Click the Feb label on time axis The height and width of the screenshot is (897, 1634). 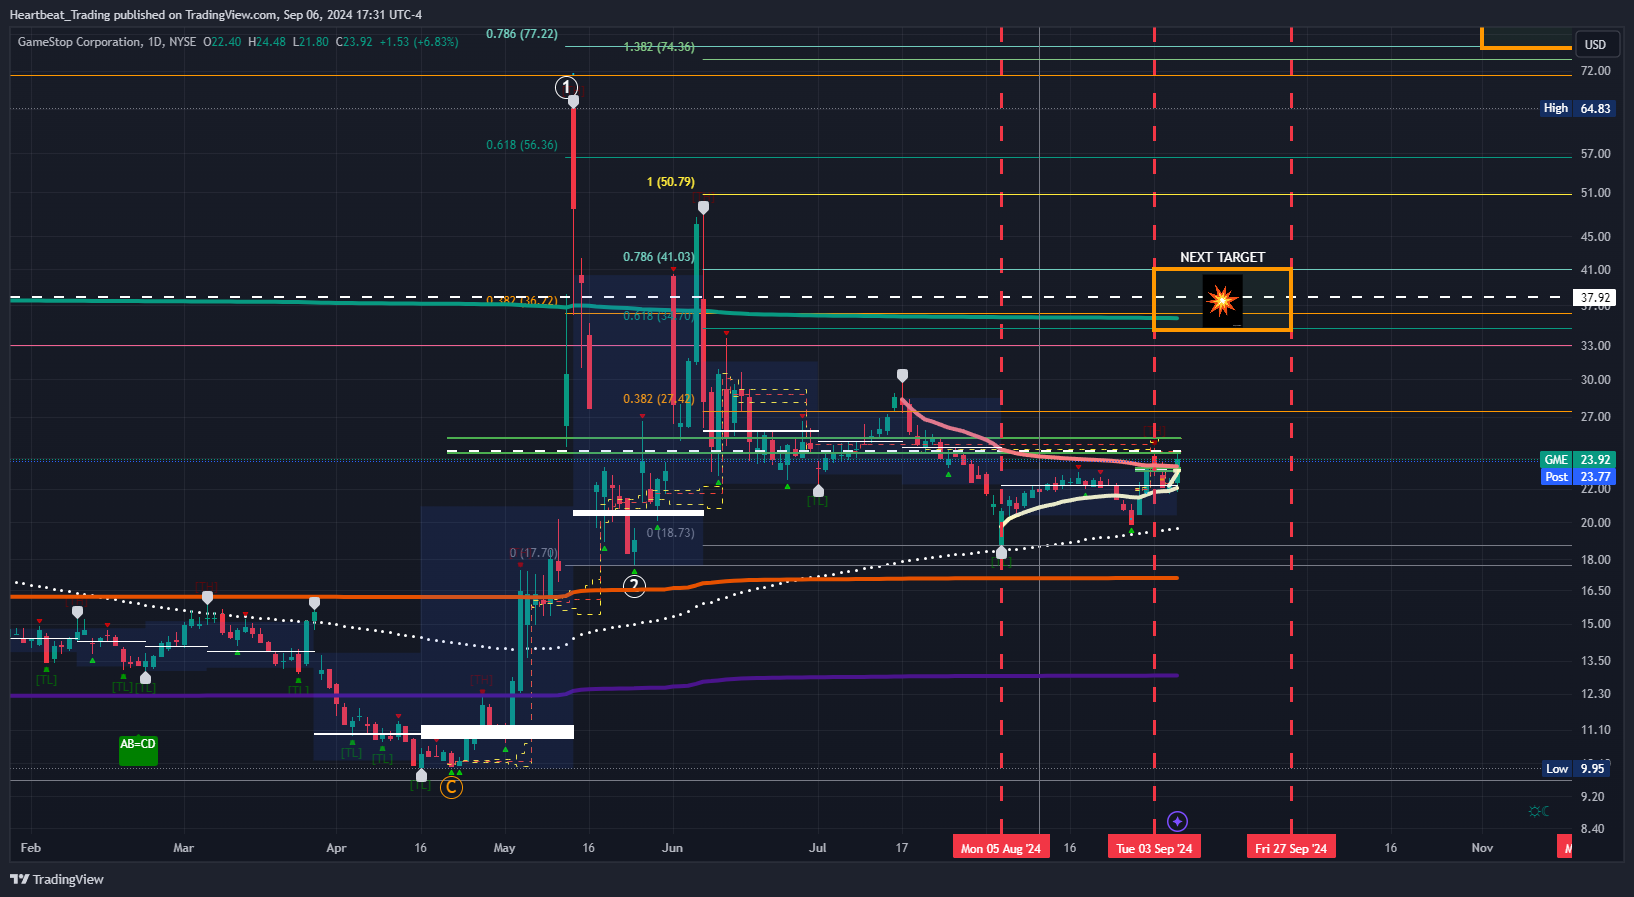tap(31, 848)
